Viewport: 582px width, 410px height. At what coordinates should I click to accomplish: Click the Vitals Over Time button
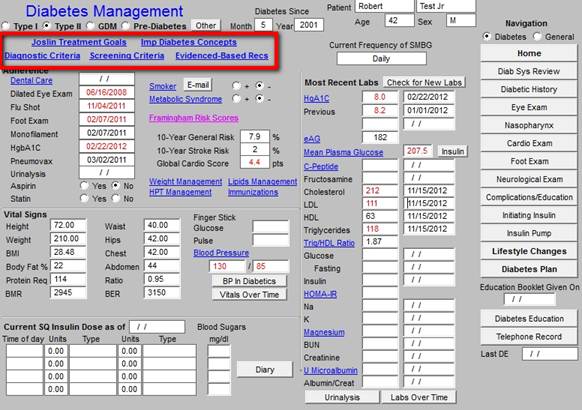tap(249, 295)
